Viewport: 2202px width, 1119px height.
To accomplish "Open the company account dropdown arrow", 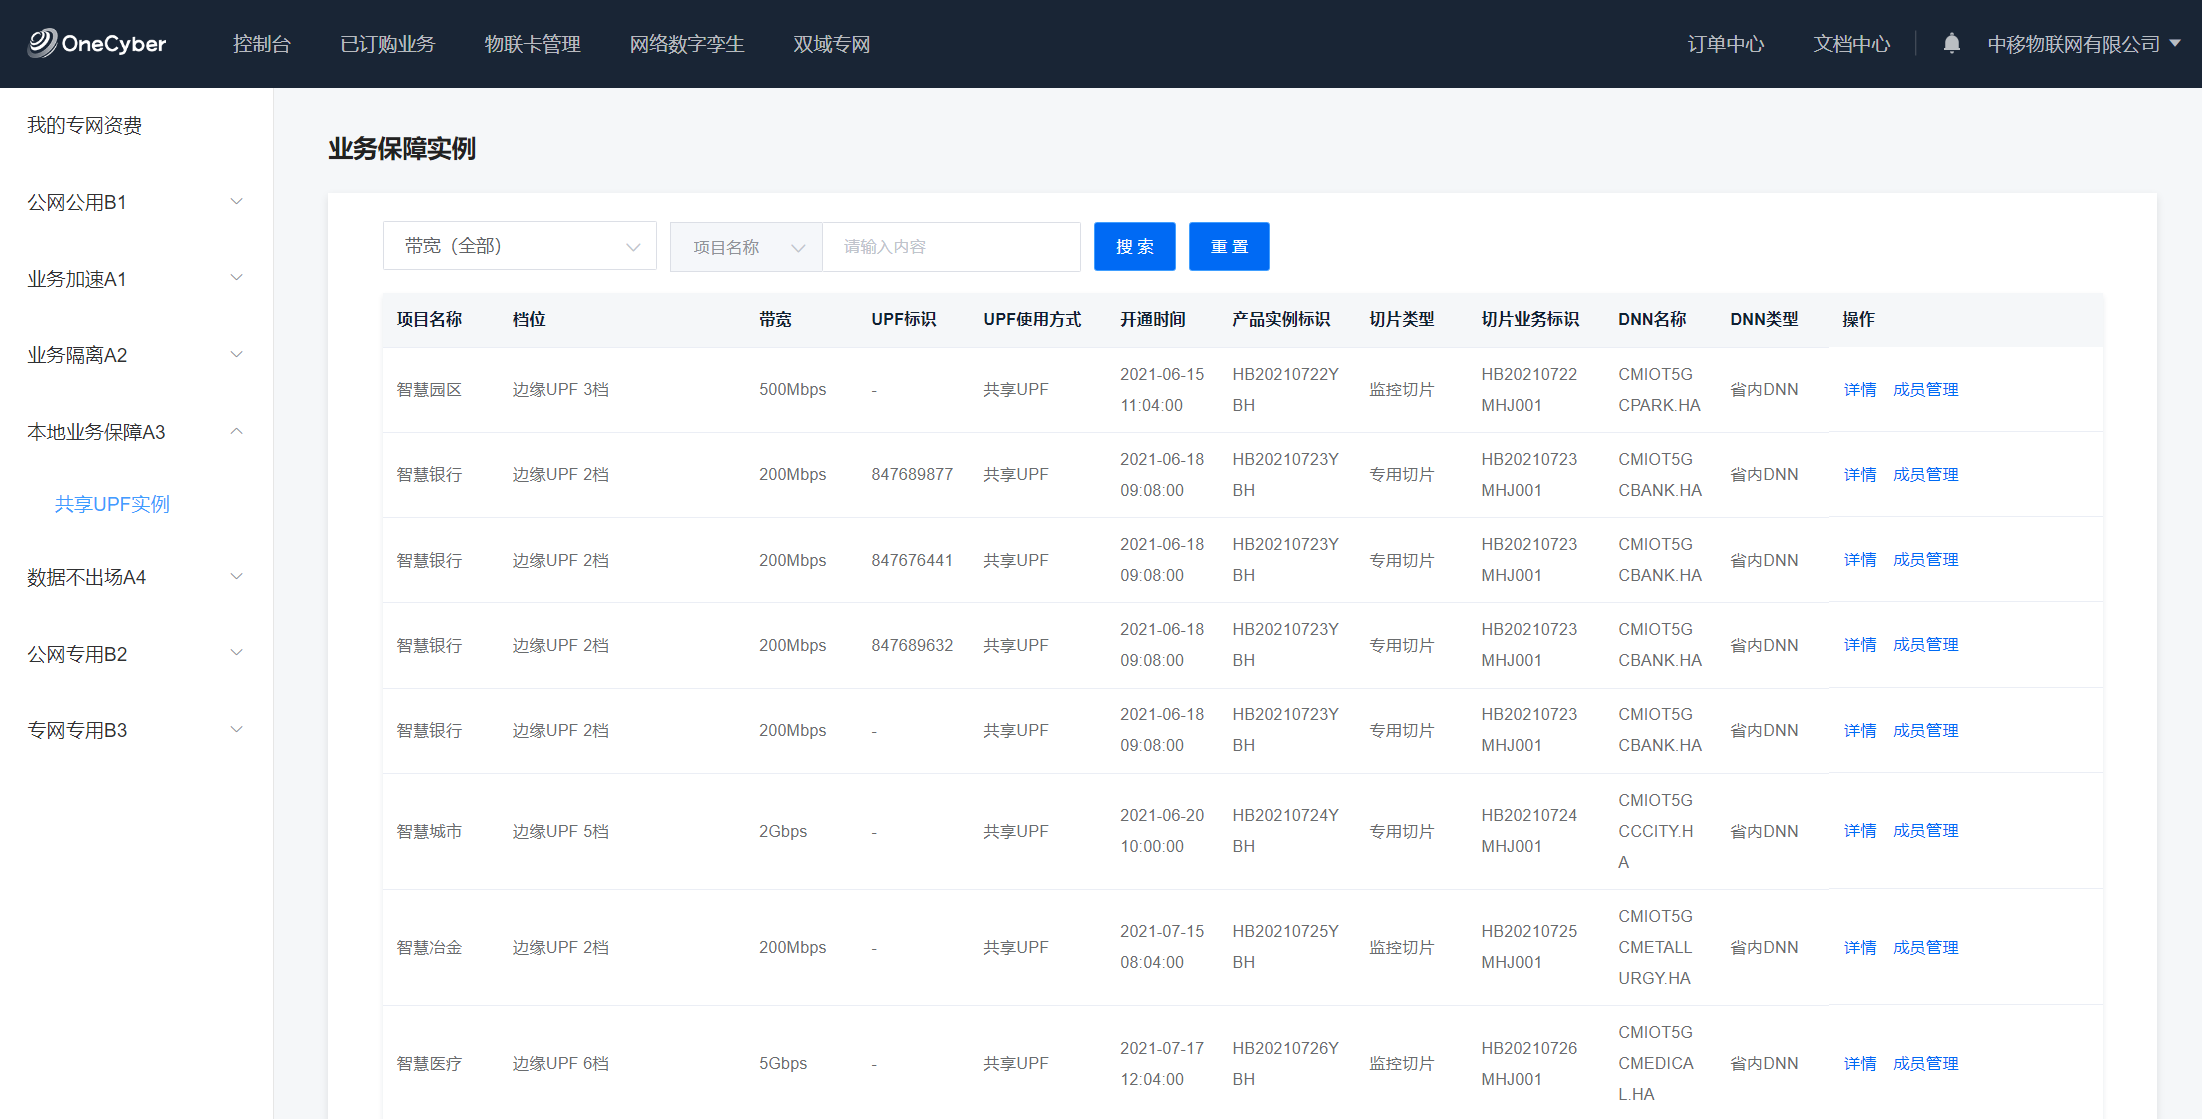I will [x=2175, y=44].
